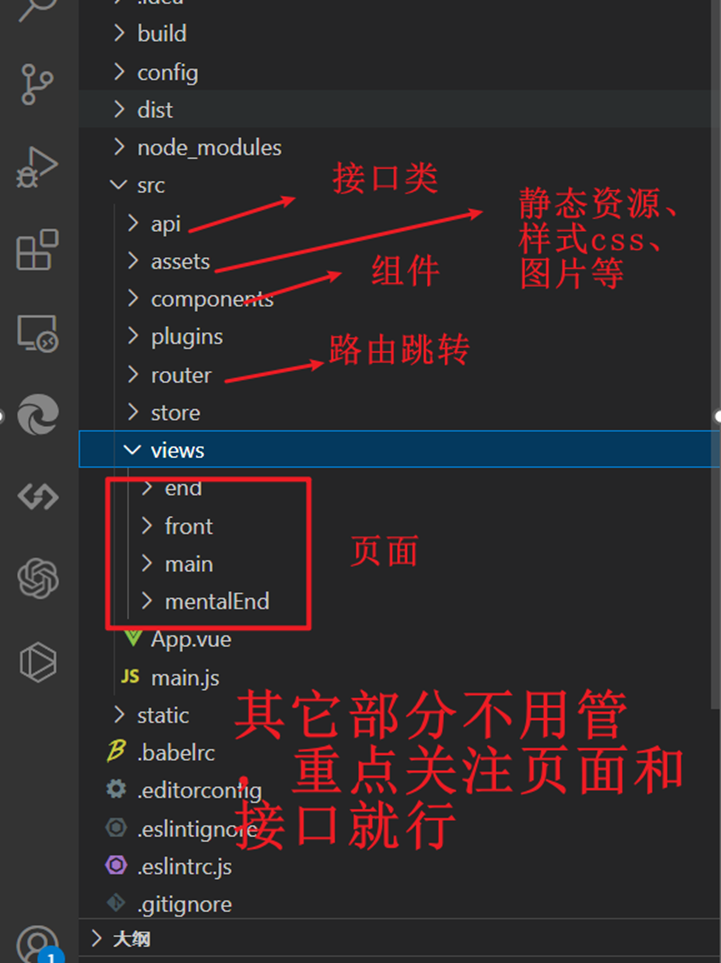This screenshot has width=721, height=963.
Task: Collapse the src folder
Action: click(x=399, y=185)
